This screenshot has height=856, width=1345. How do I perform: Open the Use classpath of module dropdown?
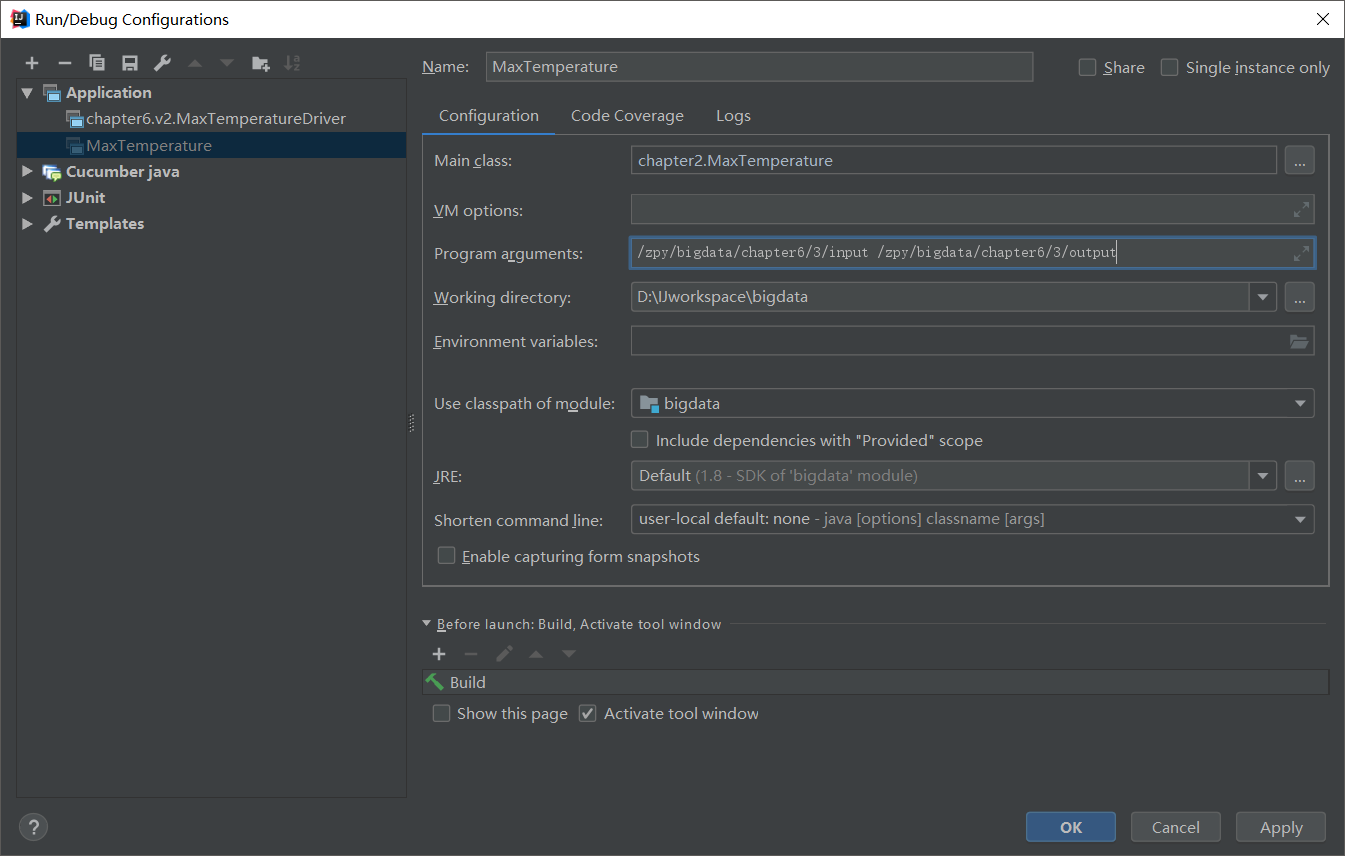(x=1300, y=403)
